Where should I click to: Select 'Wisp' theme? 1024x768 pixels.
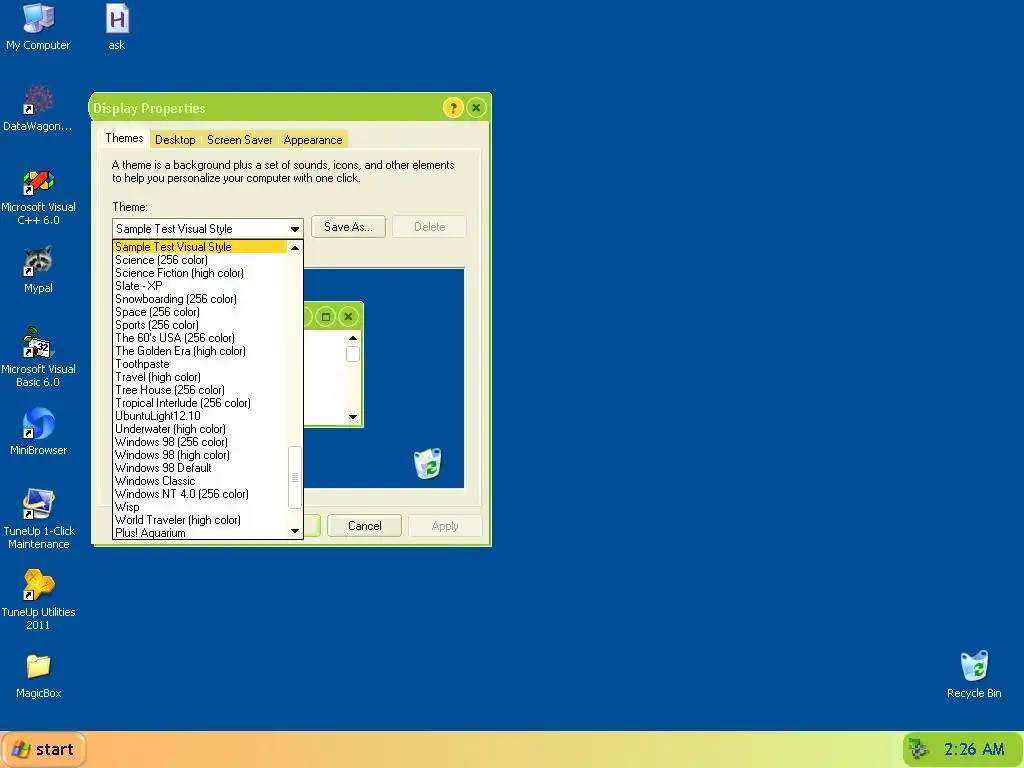(200, 507)
